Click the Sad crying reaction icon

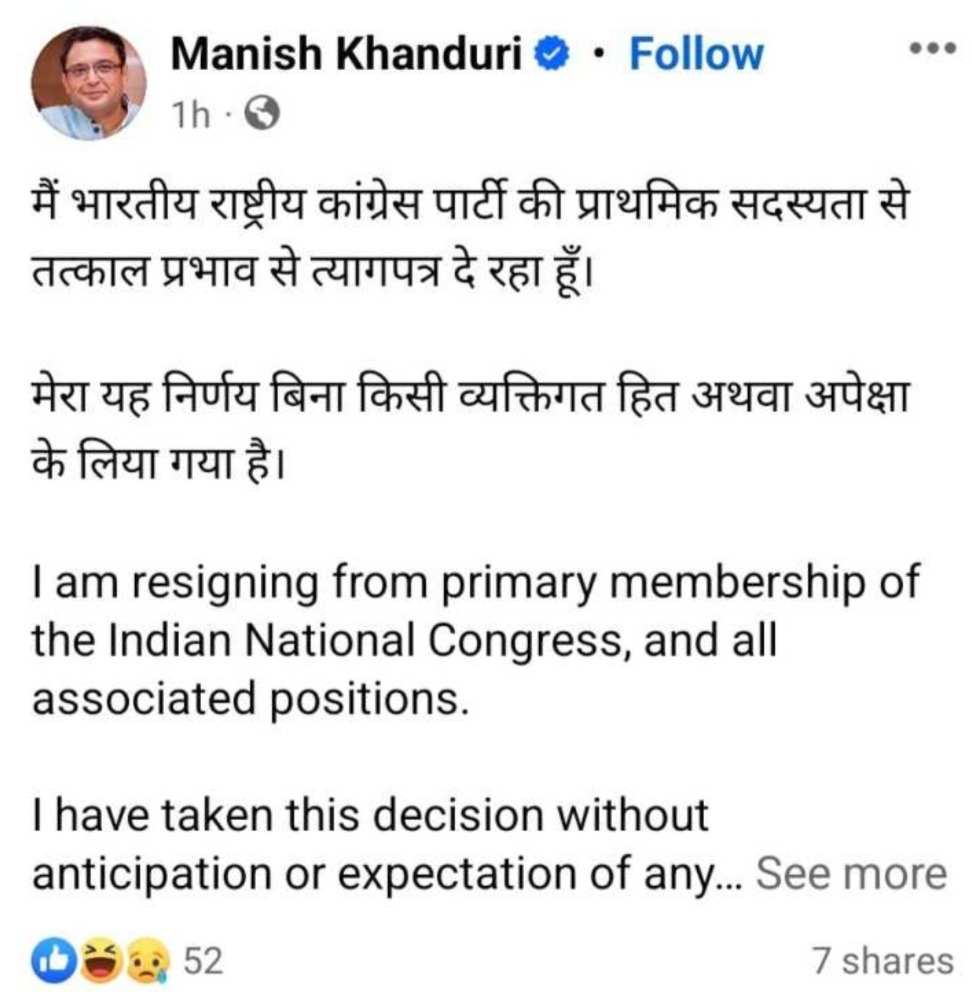point(150,961)
